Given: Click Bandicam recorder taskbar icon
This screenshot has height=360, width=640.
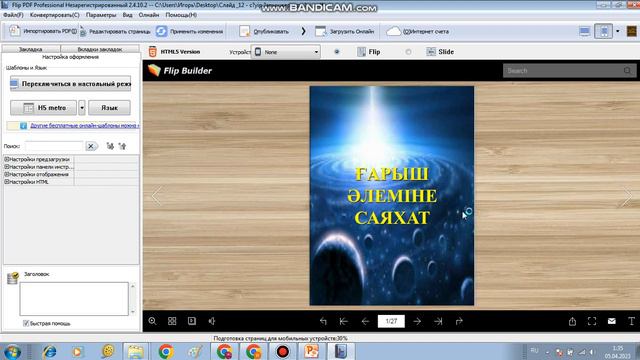Looking at the screenshot, I should click(282, 351).
